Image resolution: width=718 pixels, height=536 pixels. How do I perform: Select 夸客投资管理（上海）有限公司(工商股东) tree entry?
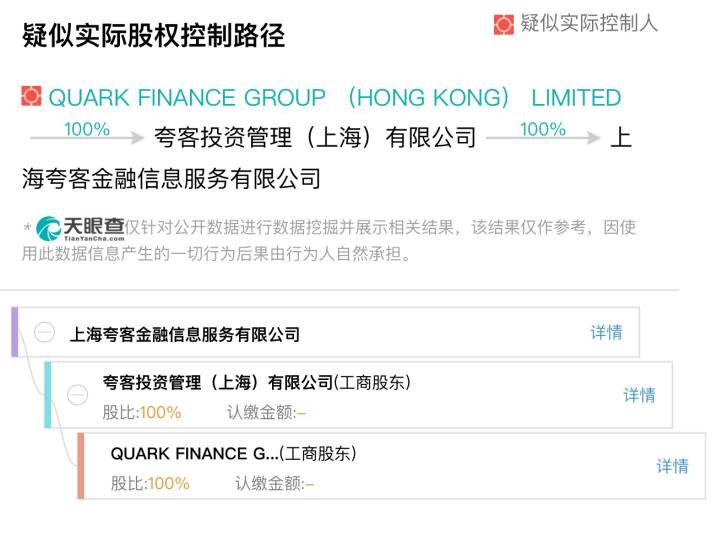click(257, 383)
